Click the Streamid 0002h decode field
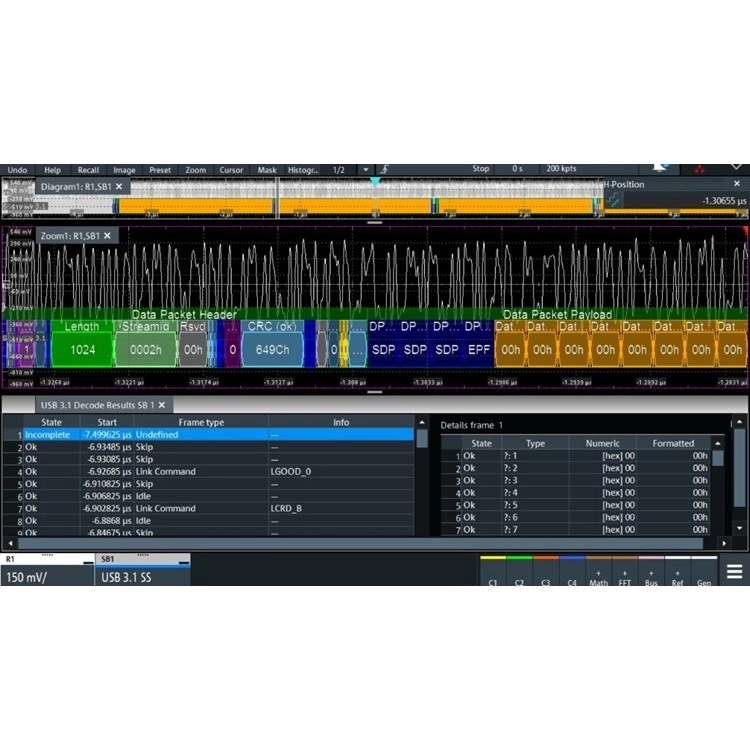750x750 pixels. tap(146, 343)
